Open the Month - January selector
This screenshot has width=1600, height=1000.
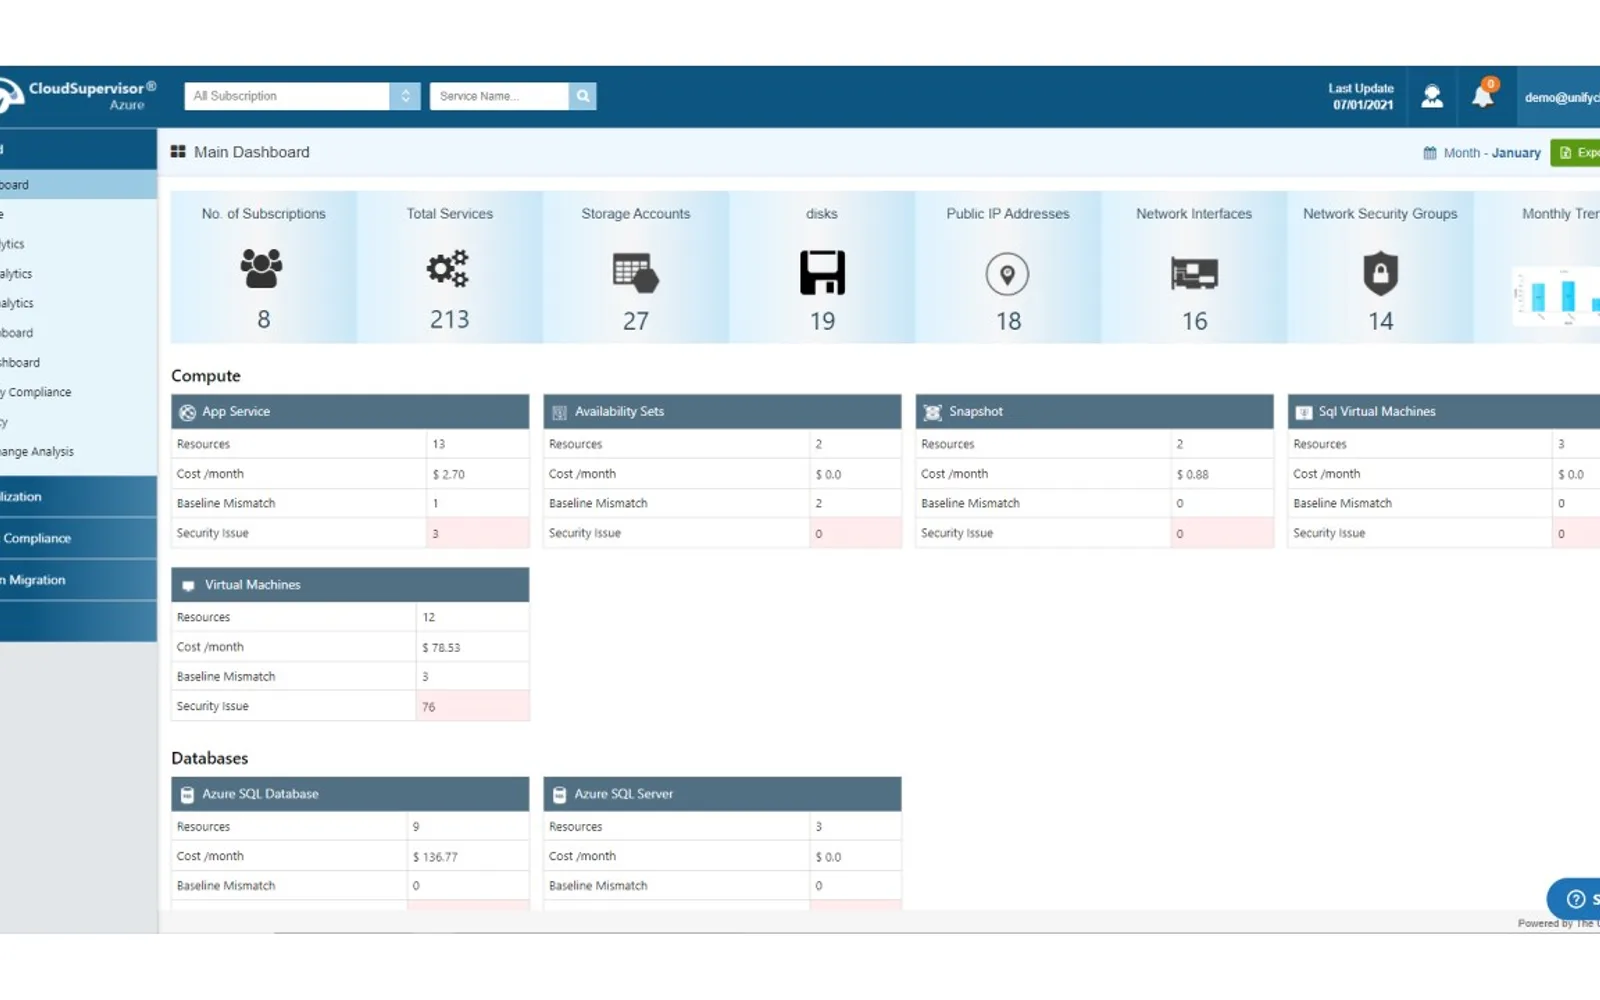pos(1482,153)
